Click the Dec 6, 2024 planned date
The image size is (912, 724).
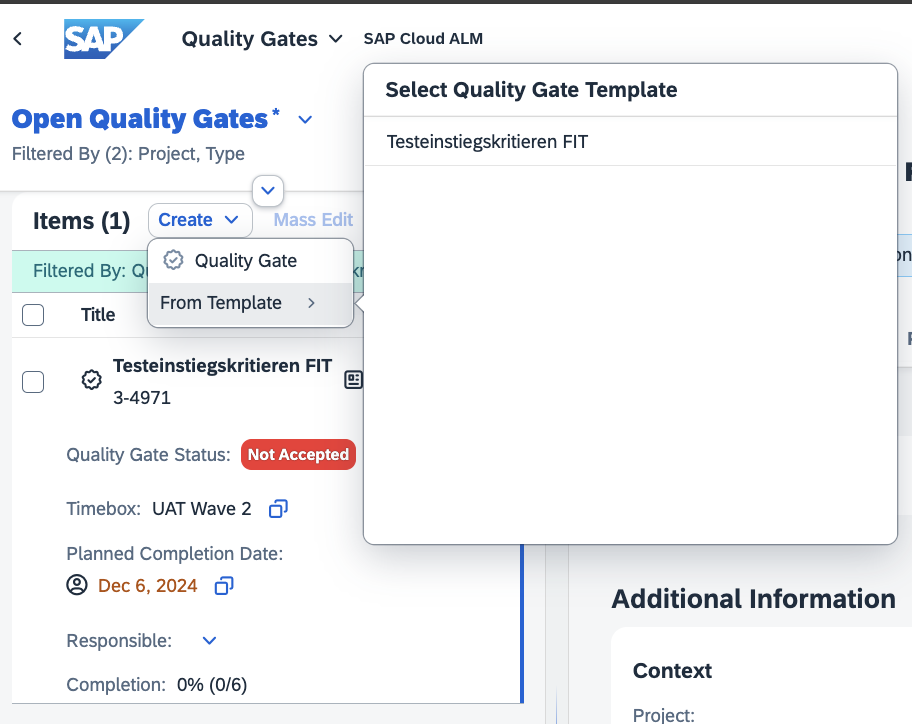click(x=148, y=585)
